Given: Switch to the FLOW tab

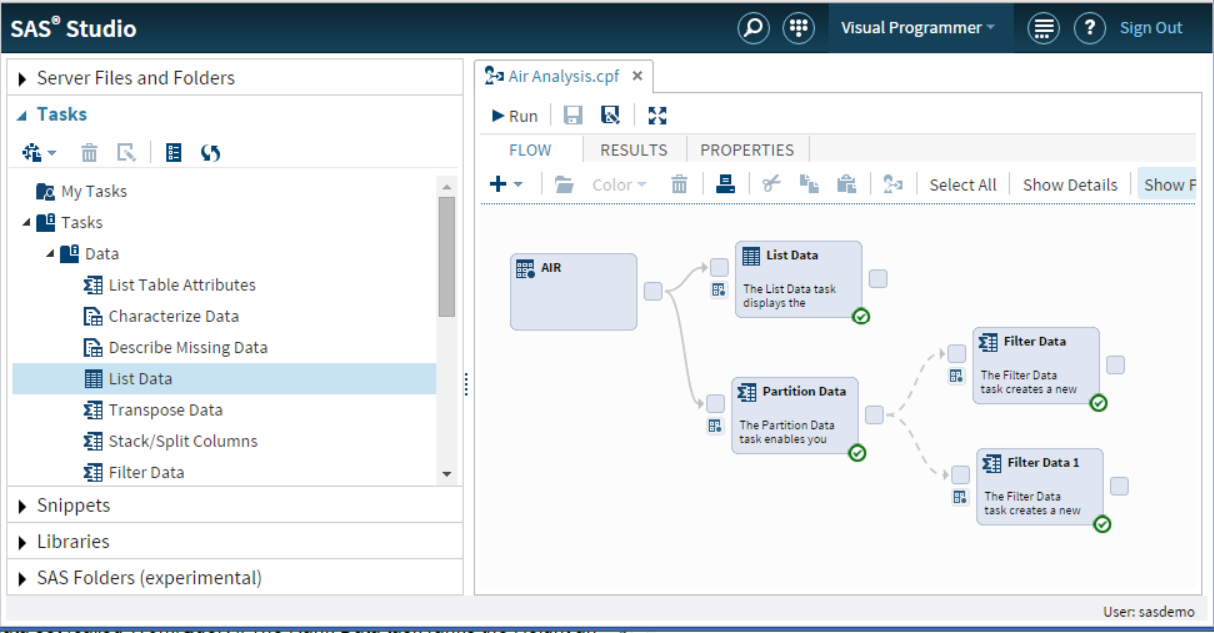Looking at the screenshot, I should [530, 150].
